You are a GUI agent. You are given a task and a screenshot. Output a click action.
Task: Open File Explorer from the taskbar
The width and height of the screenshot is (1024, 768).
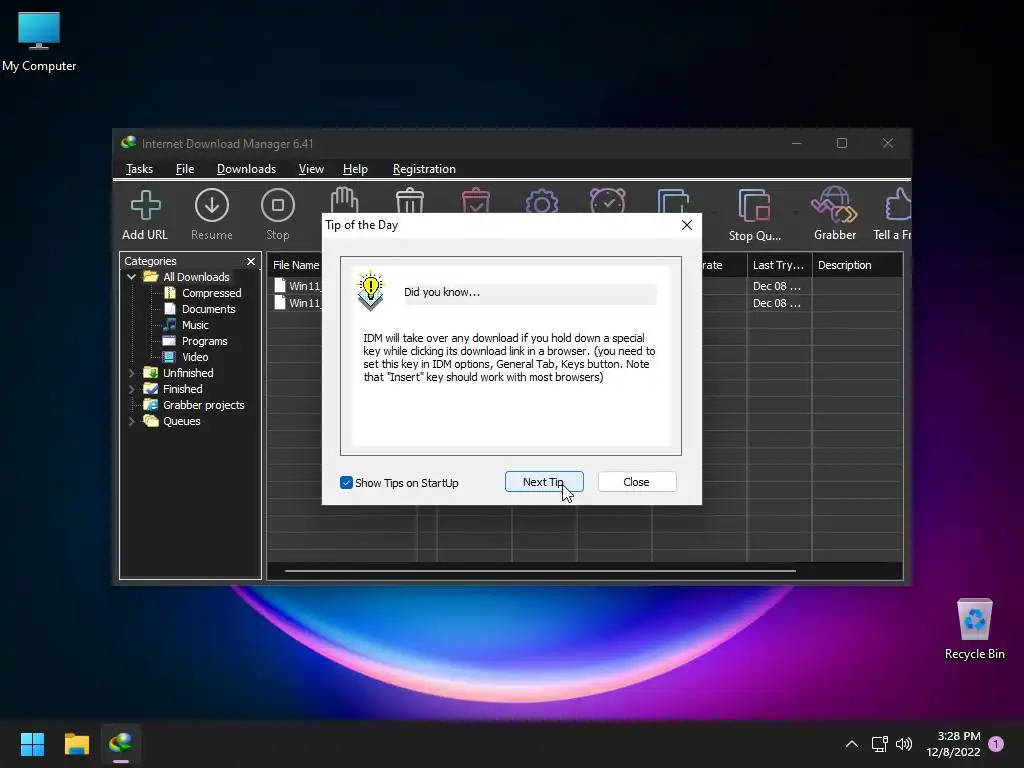[x=77, y=744]
